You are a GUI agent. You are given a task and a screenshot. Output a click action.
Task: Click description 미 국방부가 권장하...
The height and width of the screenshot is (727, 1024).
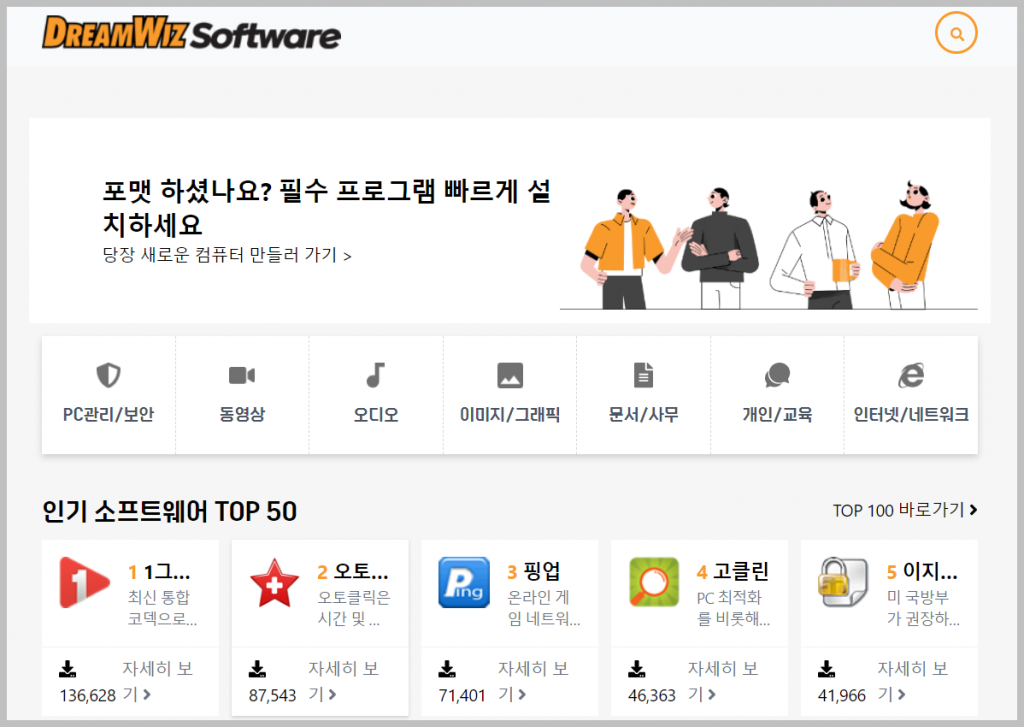[923, 607]
